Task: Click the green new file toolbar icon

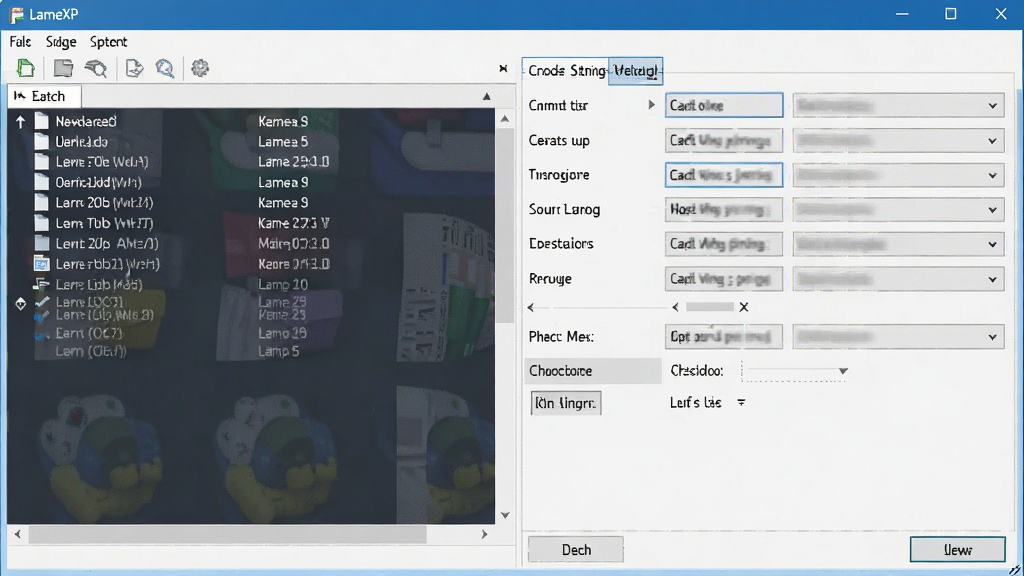Action: coord(25,68)
